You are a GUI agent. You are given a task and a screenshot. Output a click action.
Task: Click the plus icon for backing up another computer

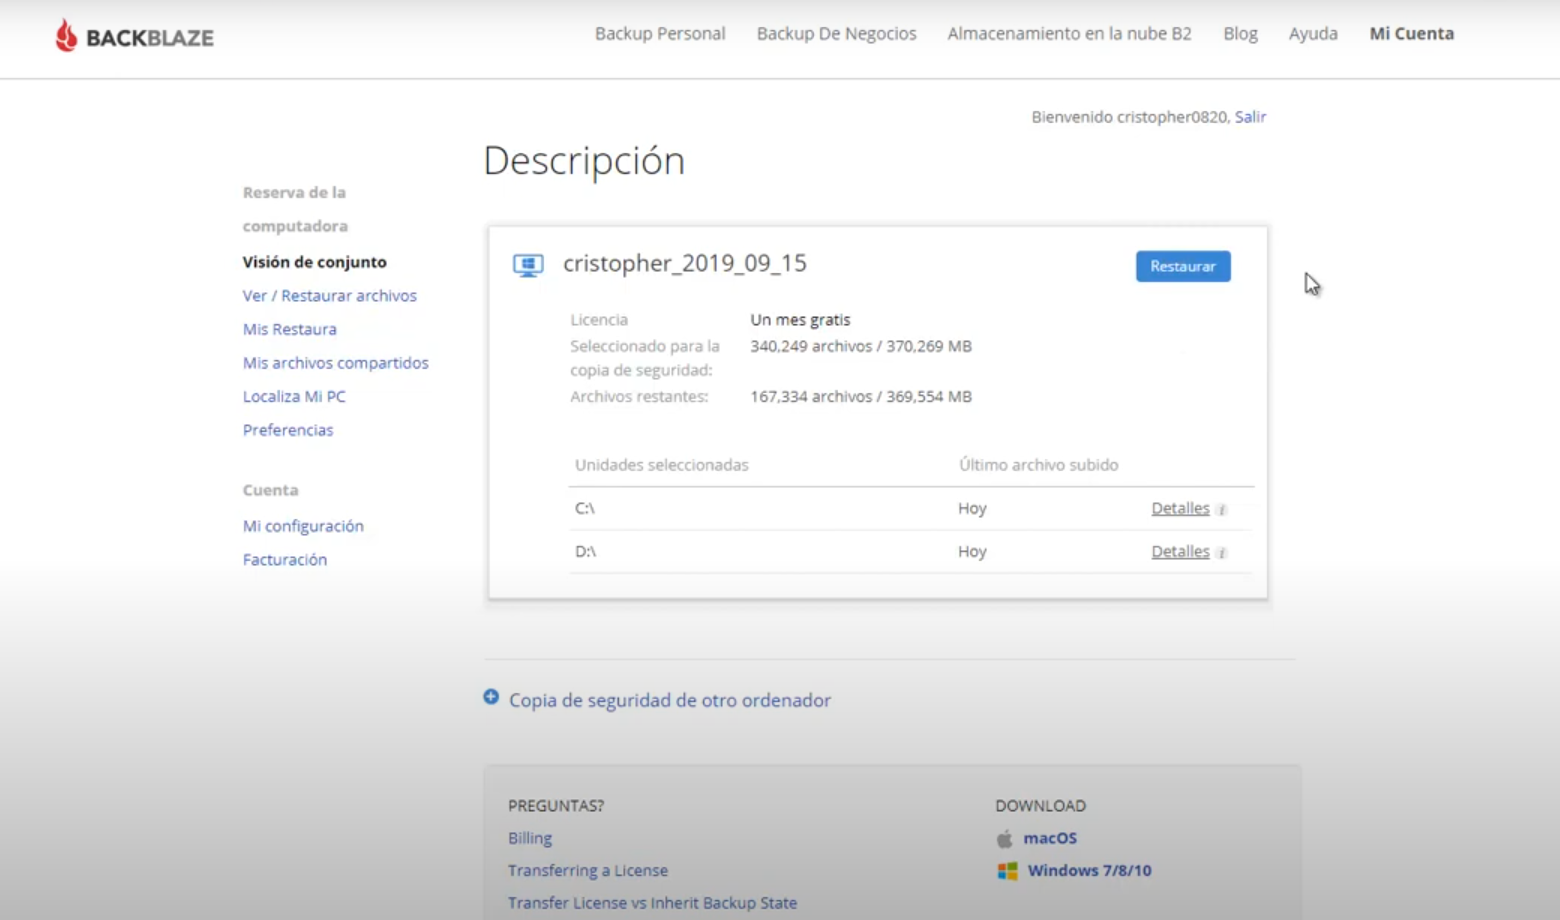(x=491, y=697)
